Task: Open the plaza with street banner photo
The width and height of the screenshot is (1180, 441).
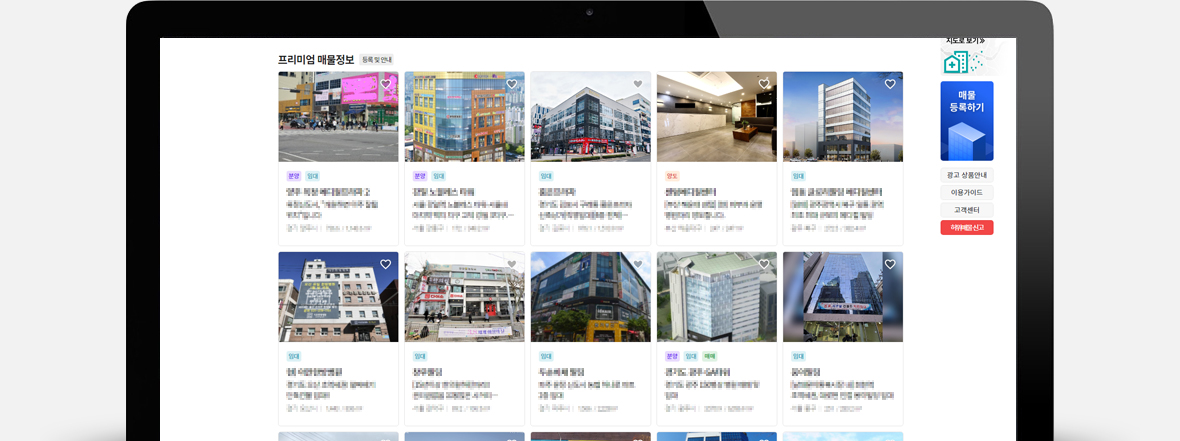Action: tap(464, 297)
